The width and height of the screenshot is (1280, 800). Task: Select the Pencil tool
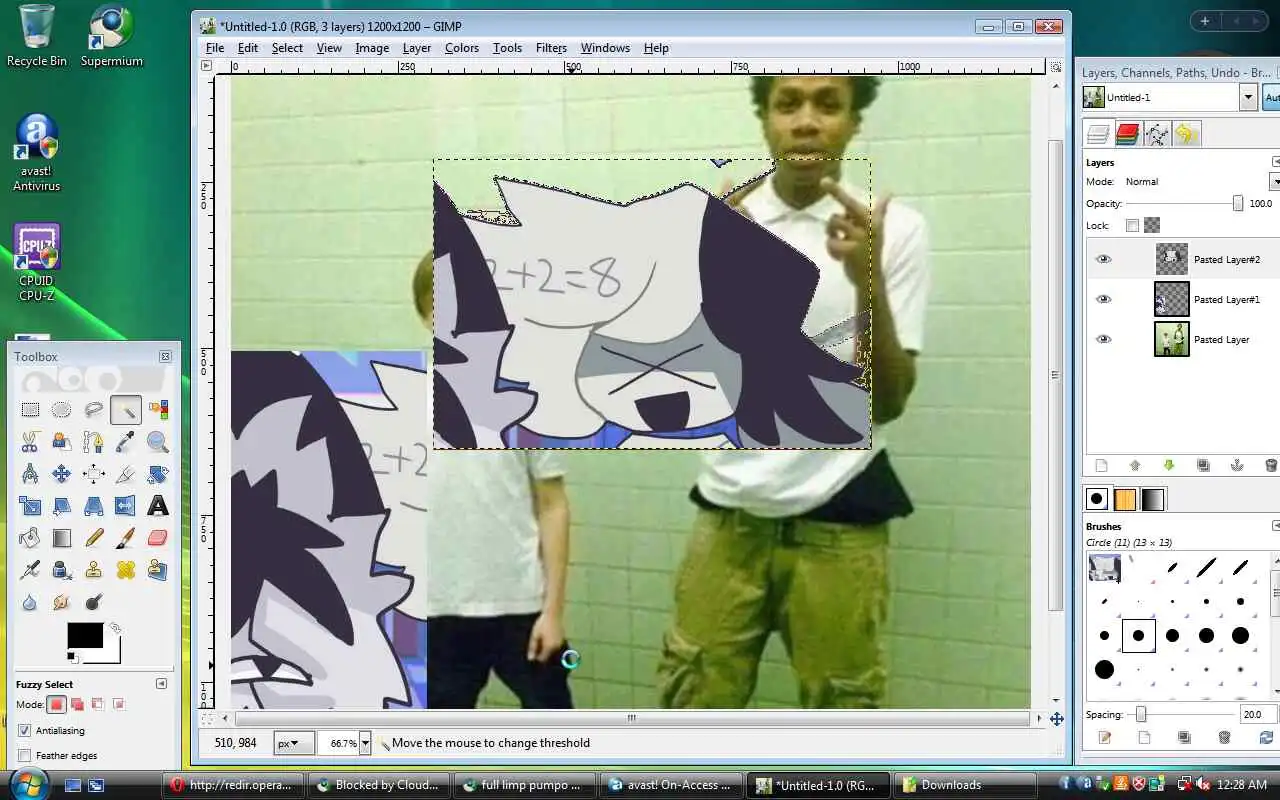pyautogui.click(x=94, y=538)
